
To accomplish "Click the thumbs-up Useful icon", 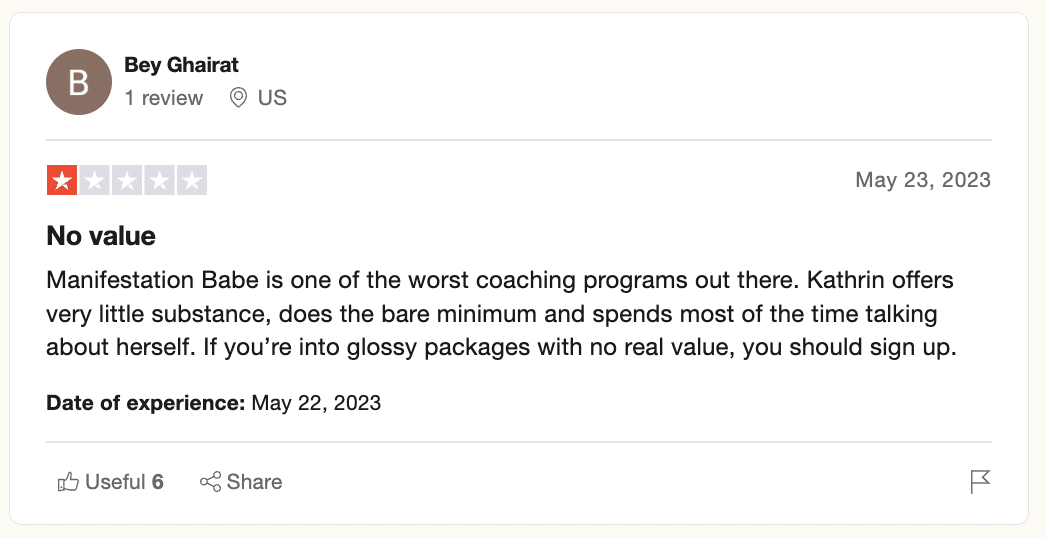I will coord(68,482).
